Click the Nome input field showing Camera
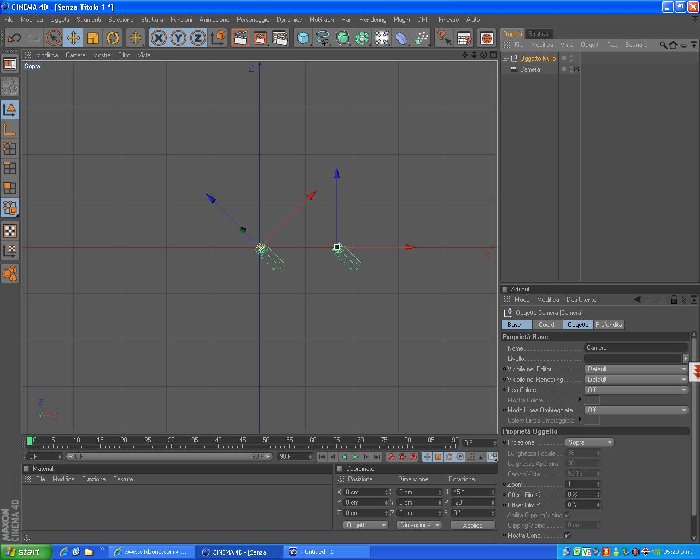The width and height of the screenshot is (700, 560). pos(636,347)
